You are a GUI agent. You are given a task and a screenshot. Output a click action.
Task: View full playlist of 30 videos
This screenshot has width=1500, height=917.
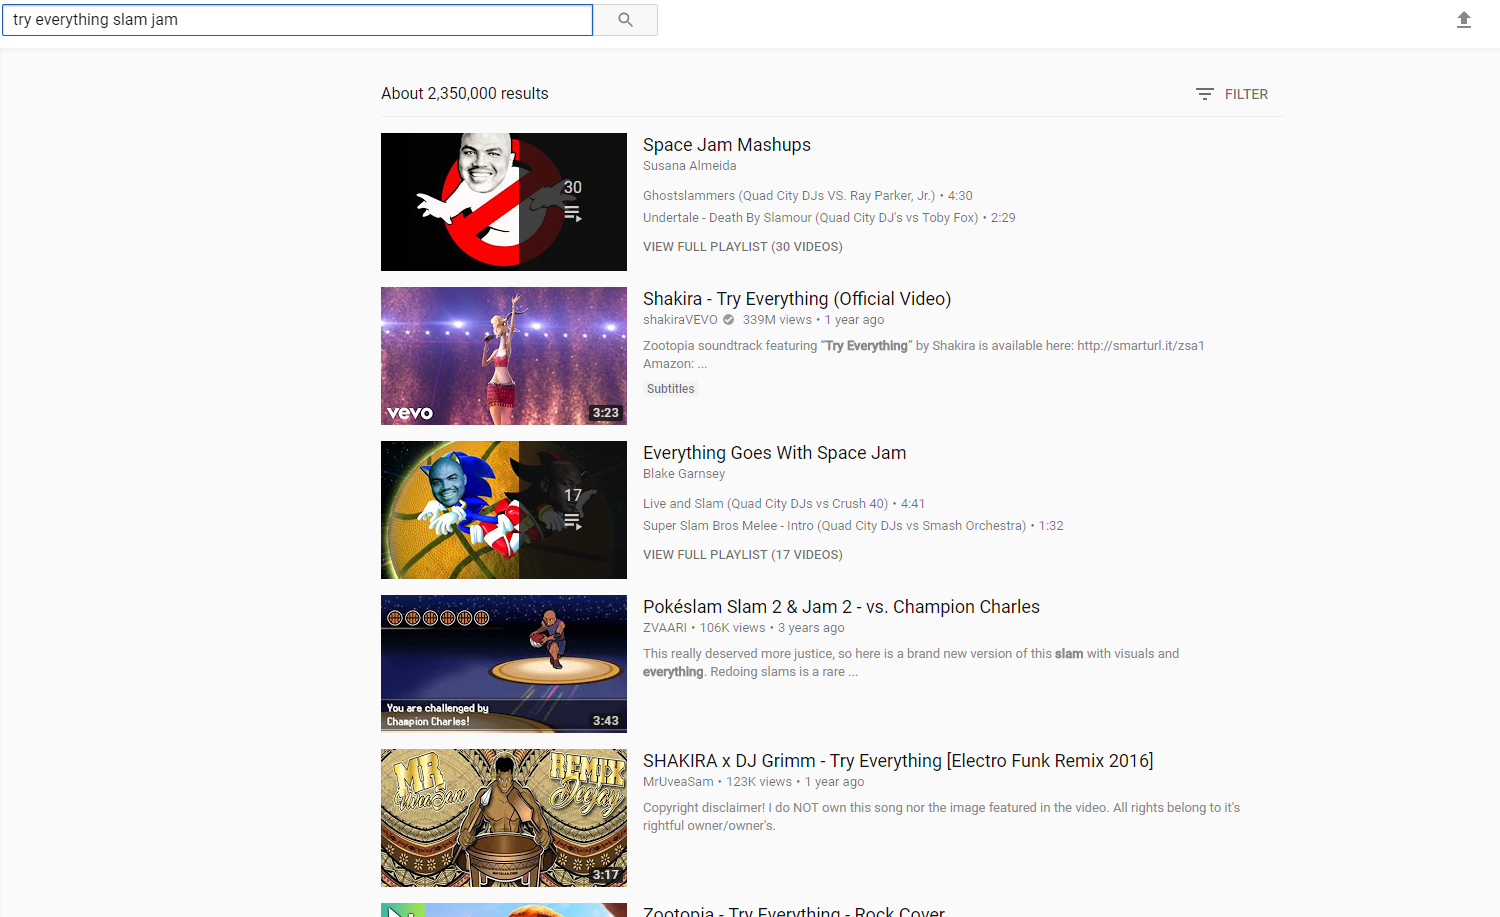coord(742,247)
